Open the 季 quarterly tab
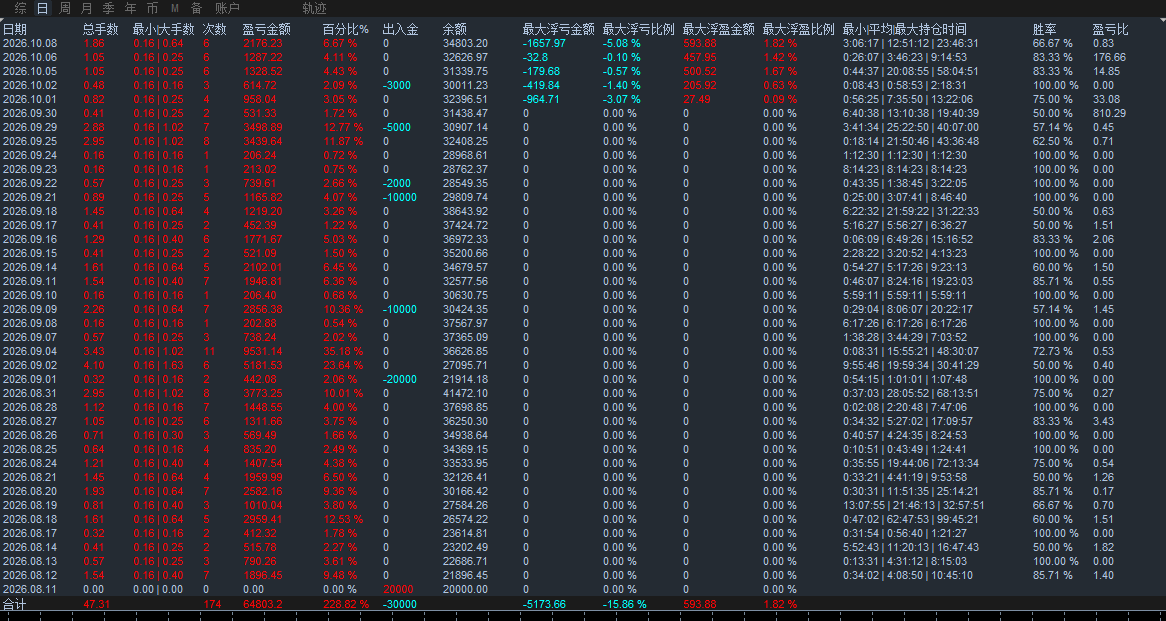The width and height of the screenshot is (1166, 621). pos(109,9)
